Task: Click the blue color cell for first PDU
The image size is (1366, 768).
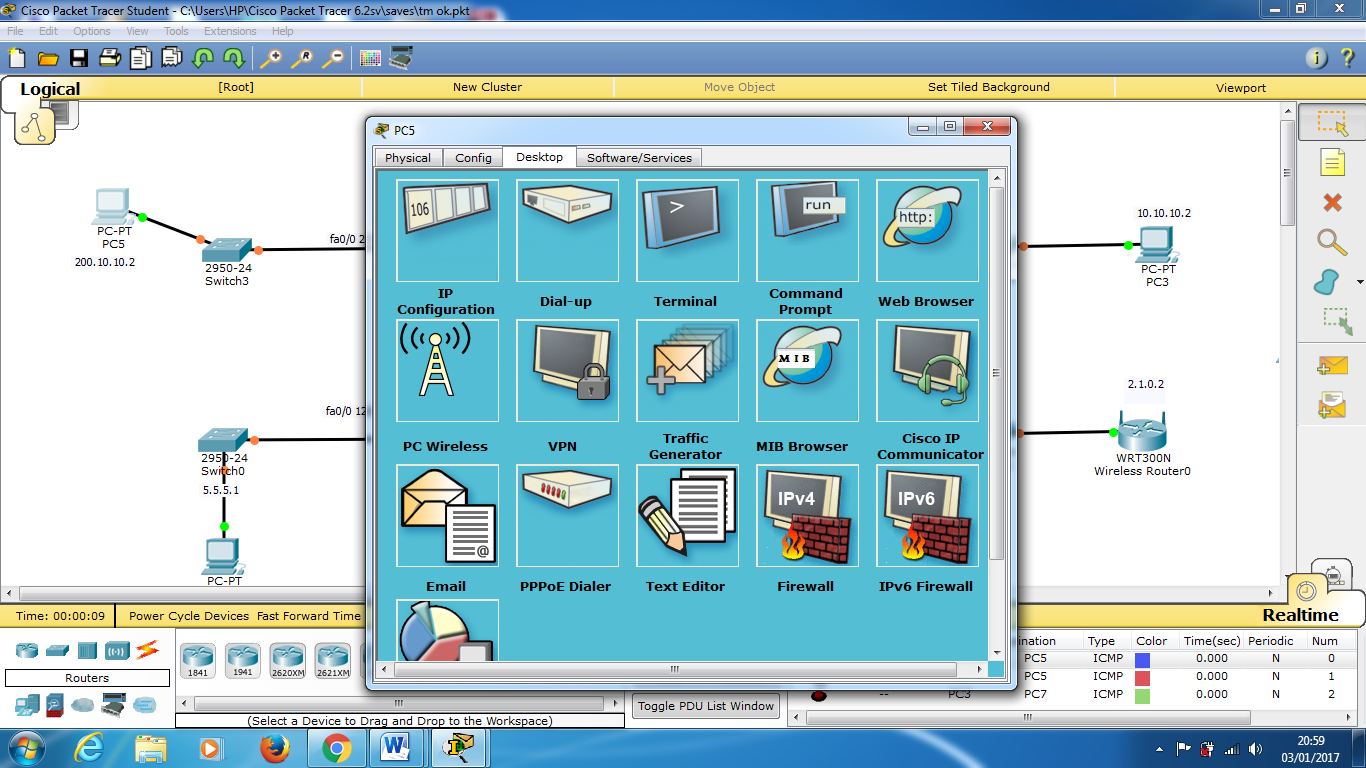Action: point(1143,659)
